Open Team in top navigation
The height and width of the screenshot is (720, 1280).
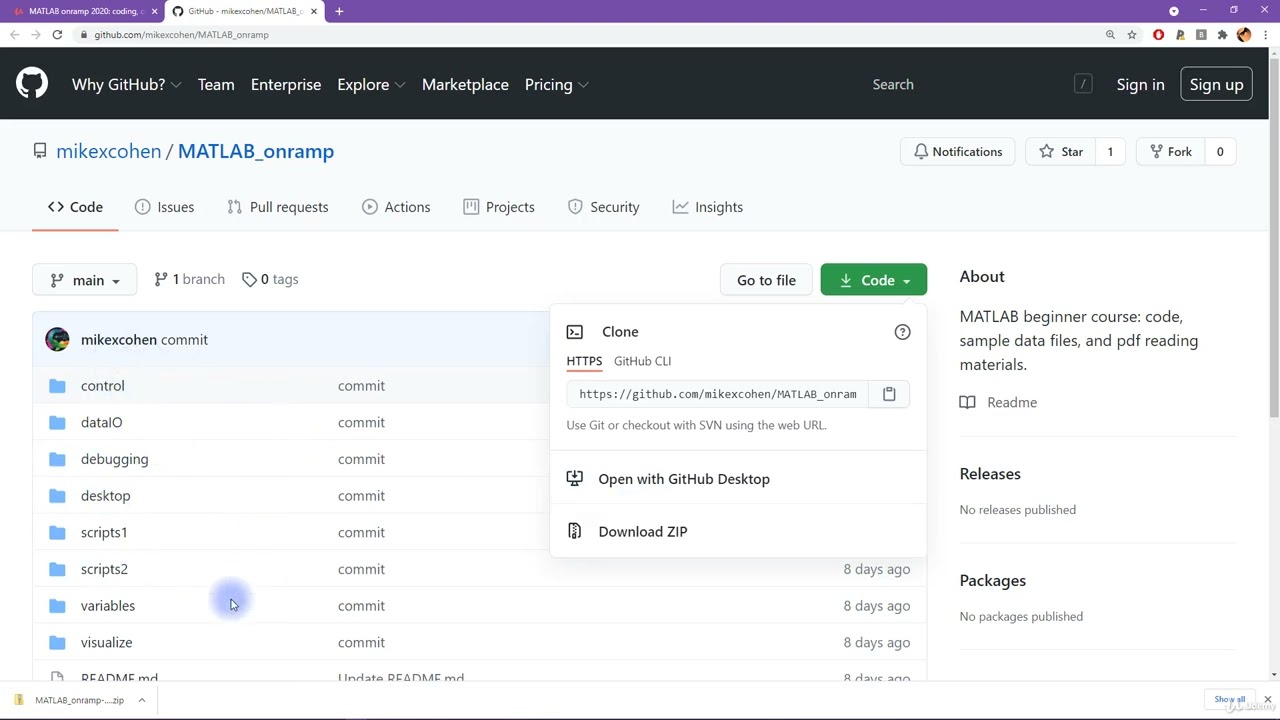point(216,85)
